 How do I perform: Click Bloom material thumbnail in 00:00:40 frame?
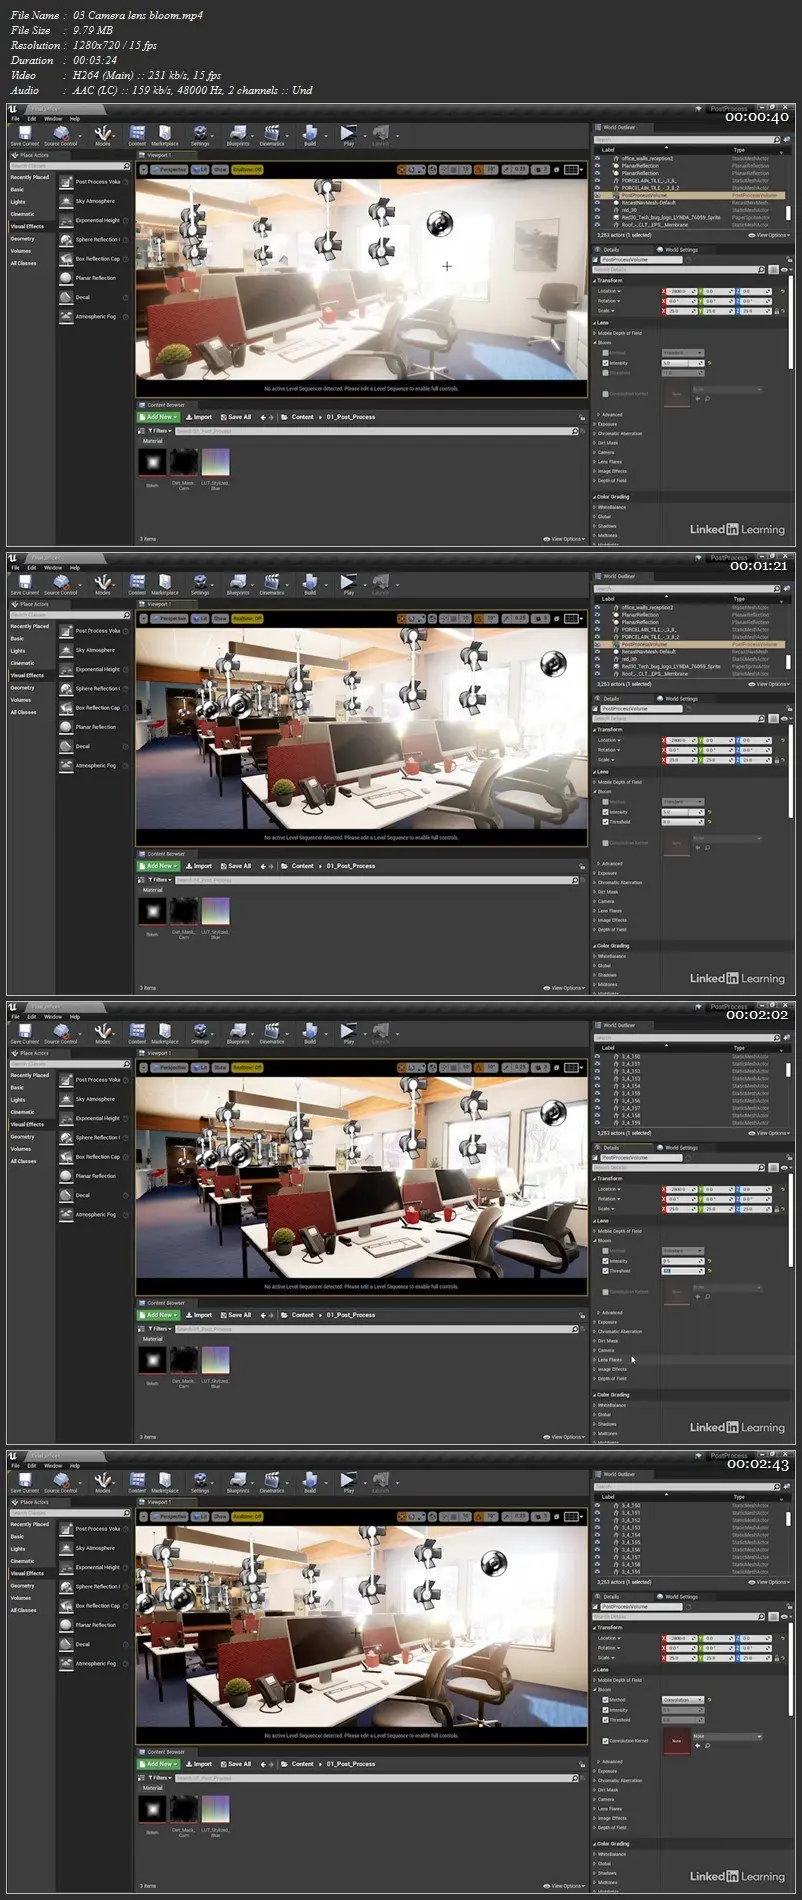tap(152, 462)
